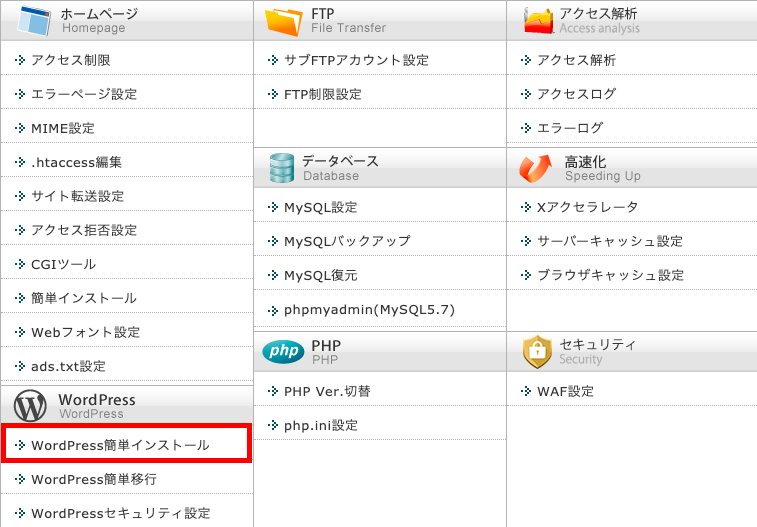Open PHP Ver.切替 settings
Screen dimensions: 757x527
click(327, 391)
